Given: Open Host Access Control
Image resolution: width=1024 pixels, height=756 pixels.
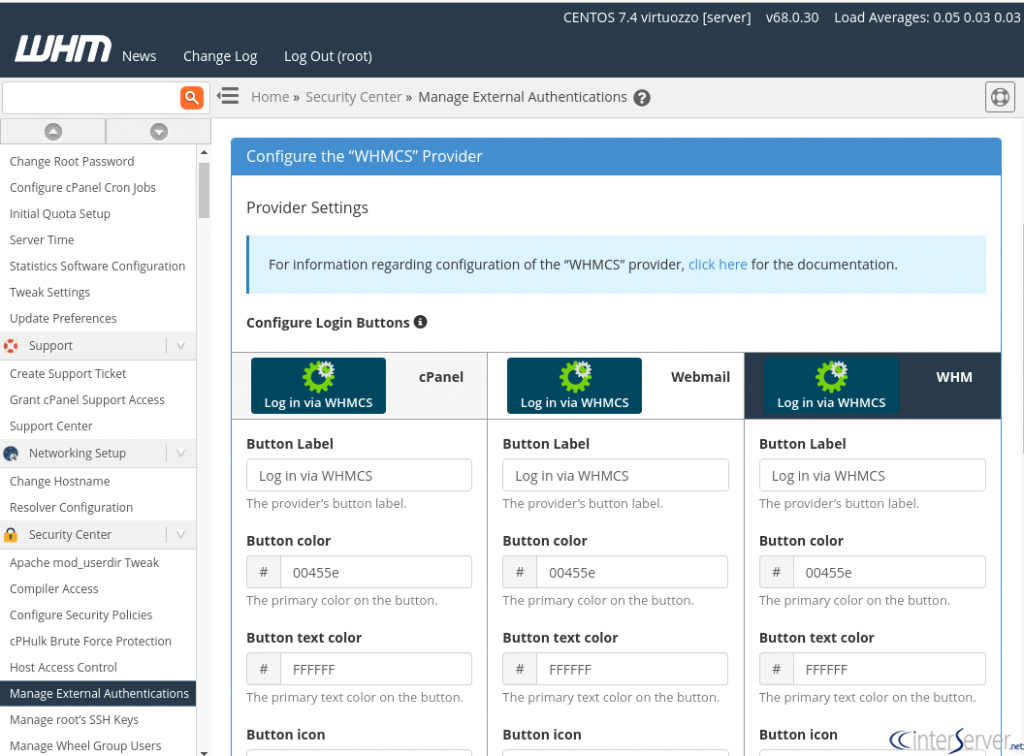Looking at the screenshot, I should coord(63,667).
